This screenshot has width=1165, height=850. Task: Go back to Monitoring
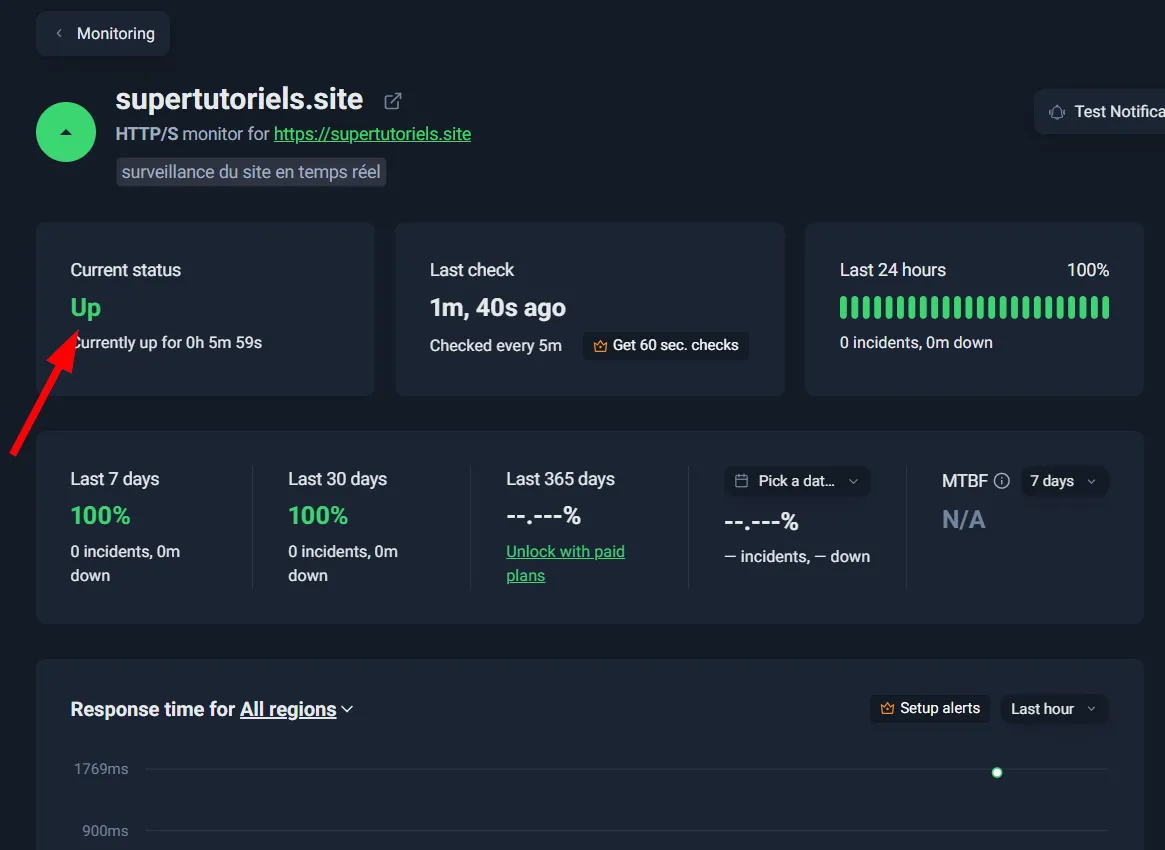tap(103, 33)
